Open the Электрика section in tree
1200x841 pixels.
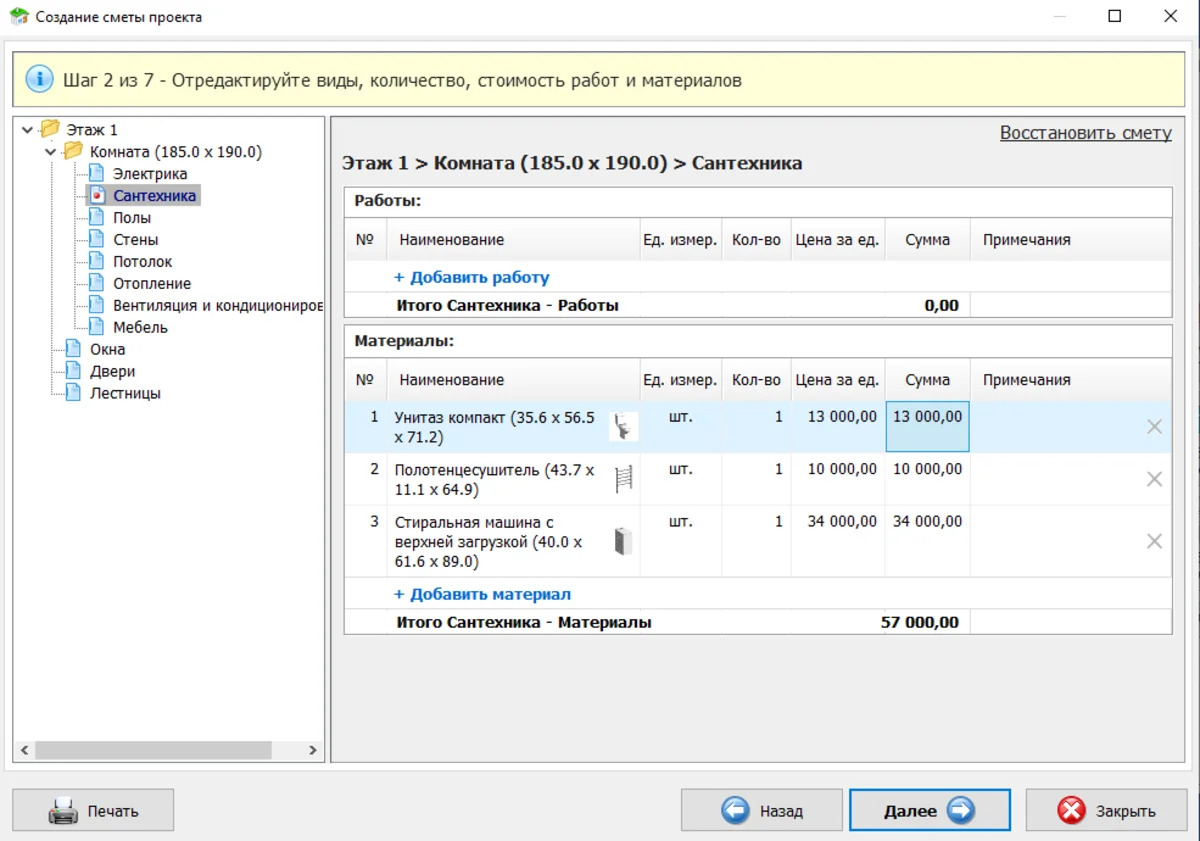point(149,174)
